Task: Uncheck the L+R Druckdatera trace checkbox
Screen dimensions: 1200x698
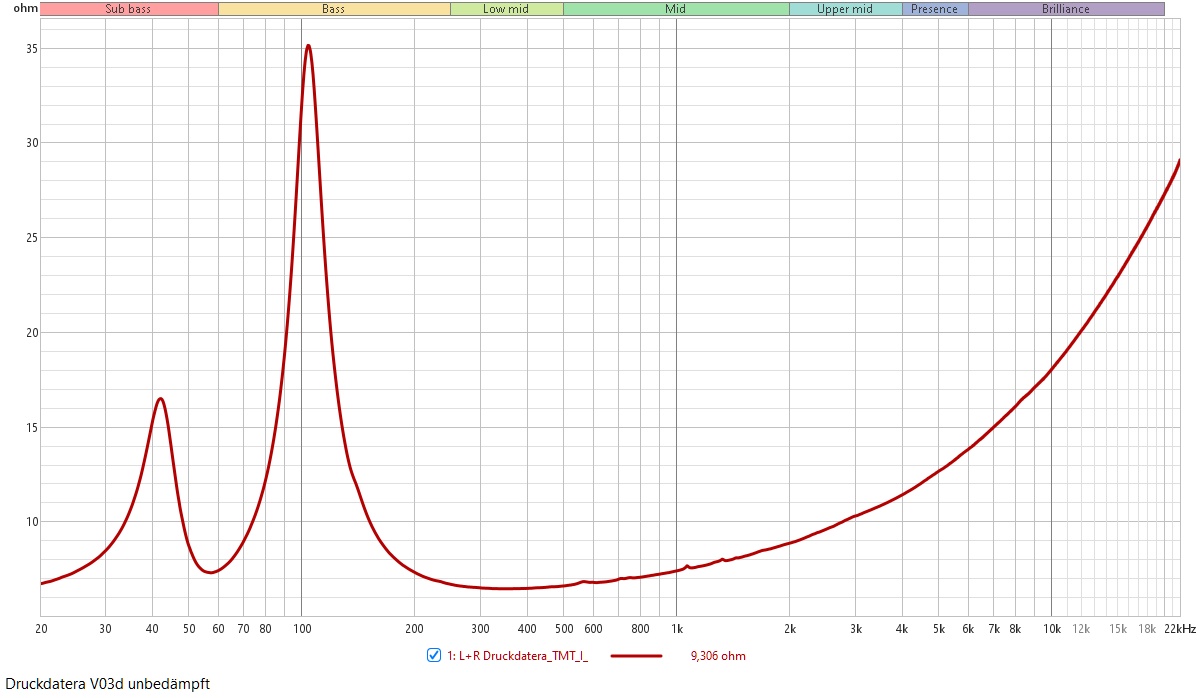Action: coord(434,656)
